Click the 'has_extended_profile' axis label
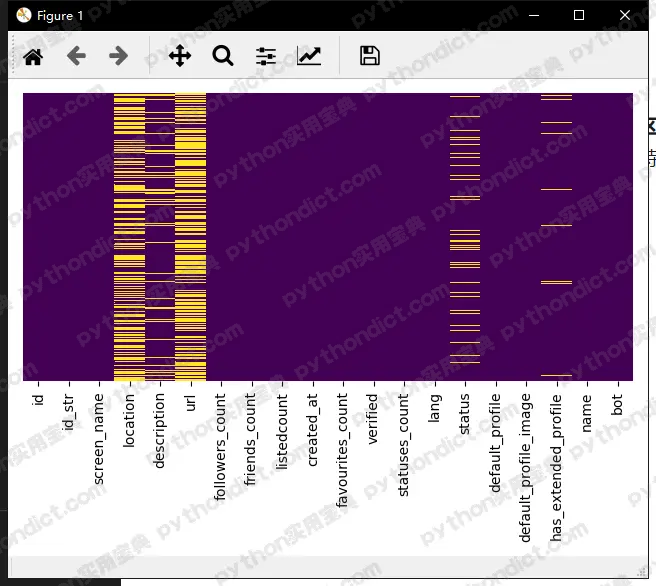The height and width of the screenshot is (586, 656). pos(557,468)
